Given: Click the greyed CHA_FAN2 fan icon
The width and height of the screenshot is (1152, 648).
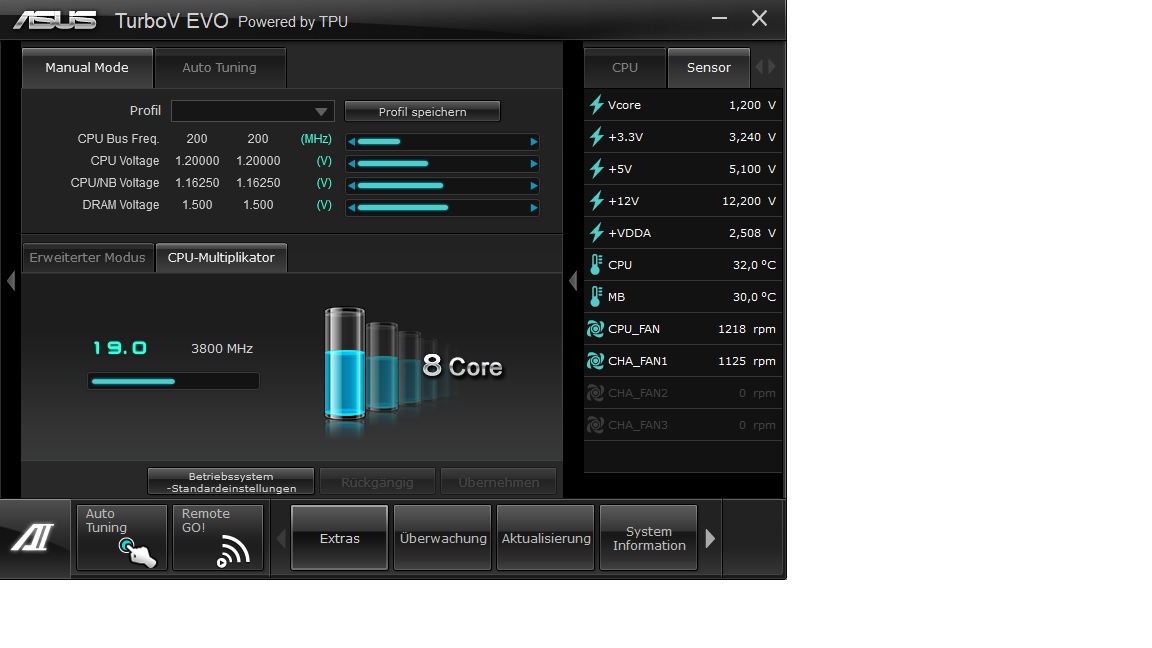Looking at the screenshot, I should coord(595,393).
